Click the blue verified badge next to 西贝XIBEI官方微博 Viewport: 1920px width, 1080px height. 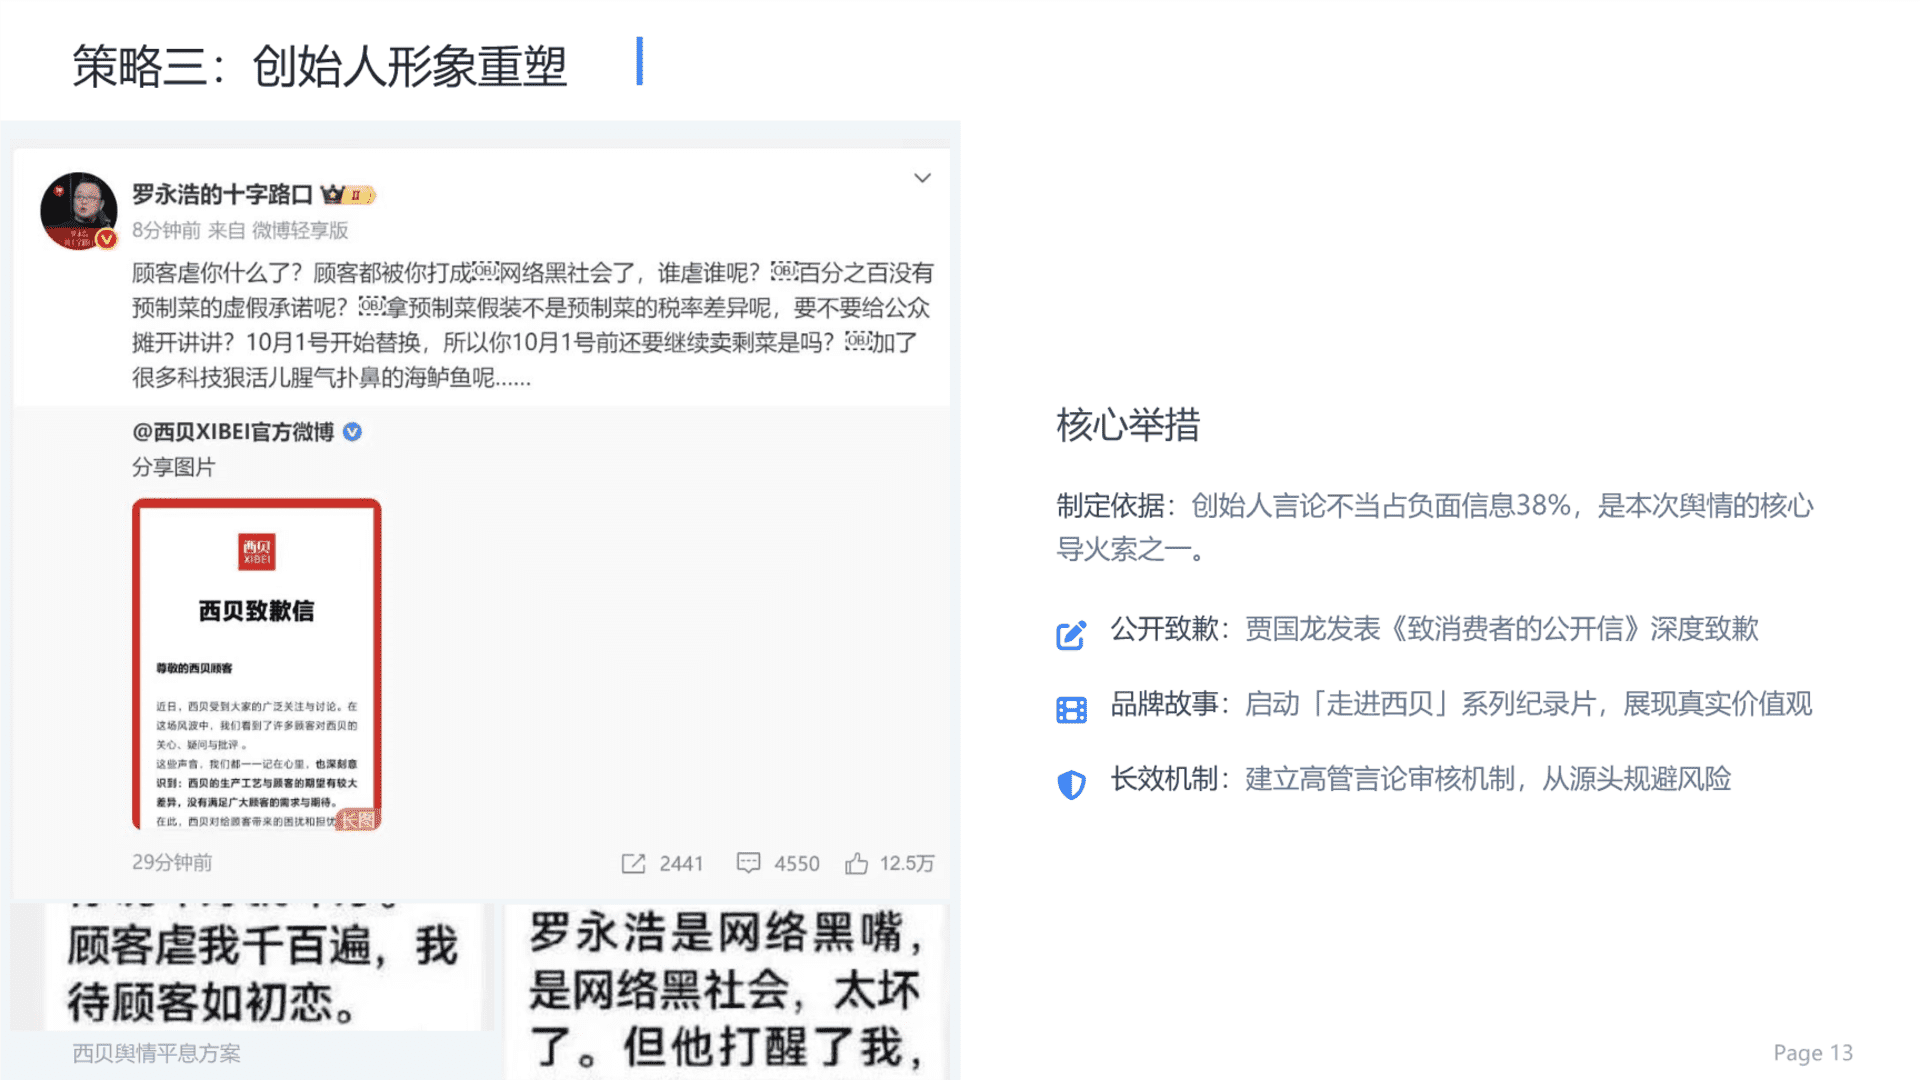352,432
